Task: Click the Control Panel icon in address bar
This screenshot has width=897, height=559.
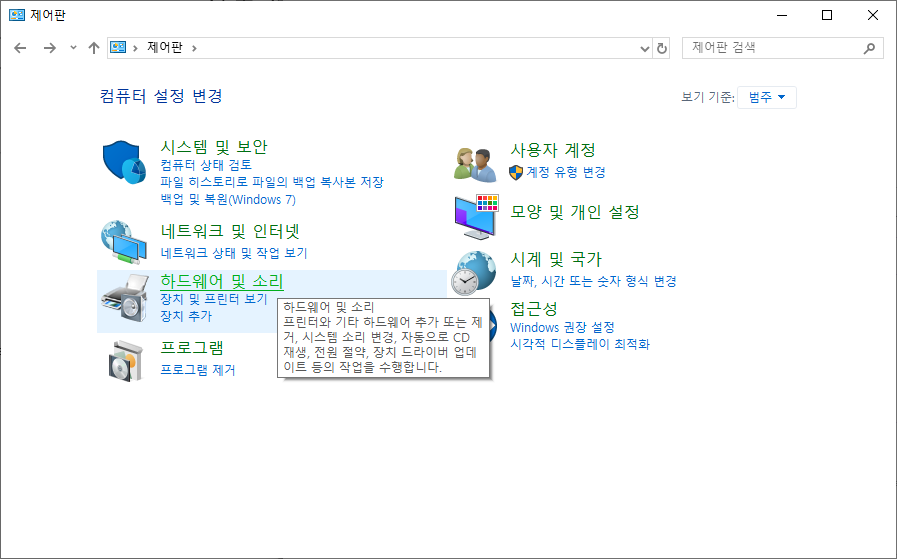Action: point(118,47)
